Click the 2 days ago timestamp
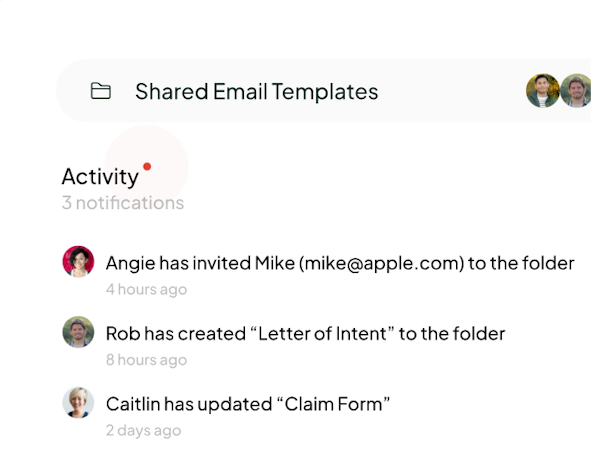Viewport: 615px width, 450px height. pyautogui.click(x=143, y=430)
